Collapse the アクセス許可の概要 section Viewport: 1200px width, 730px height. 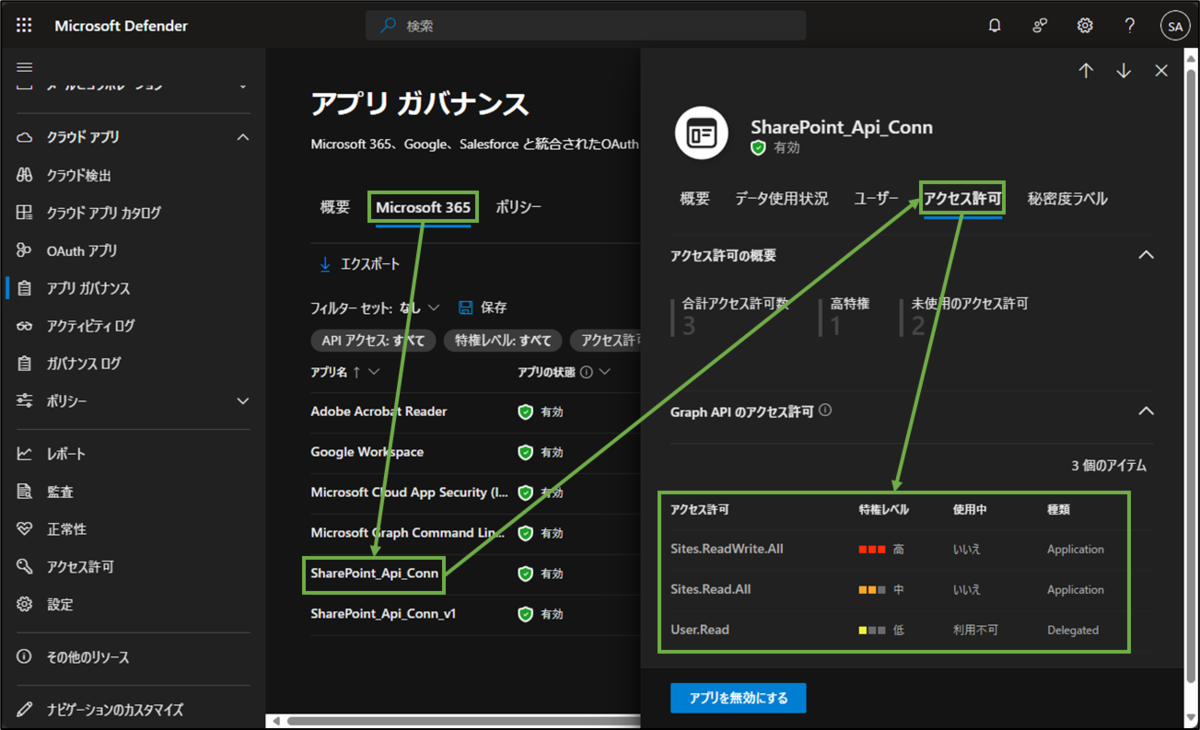point(1147,255)
